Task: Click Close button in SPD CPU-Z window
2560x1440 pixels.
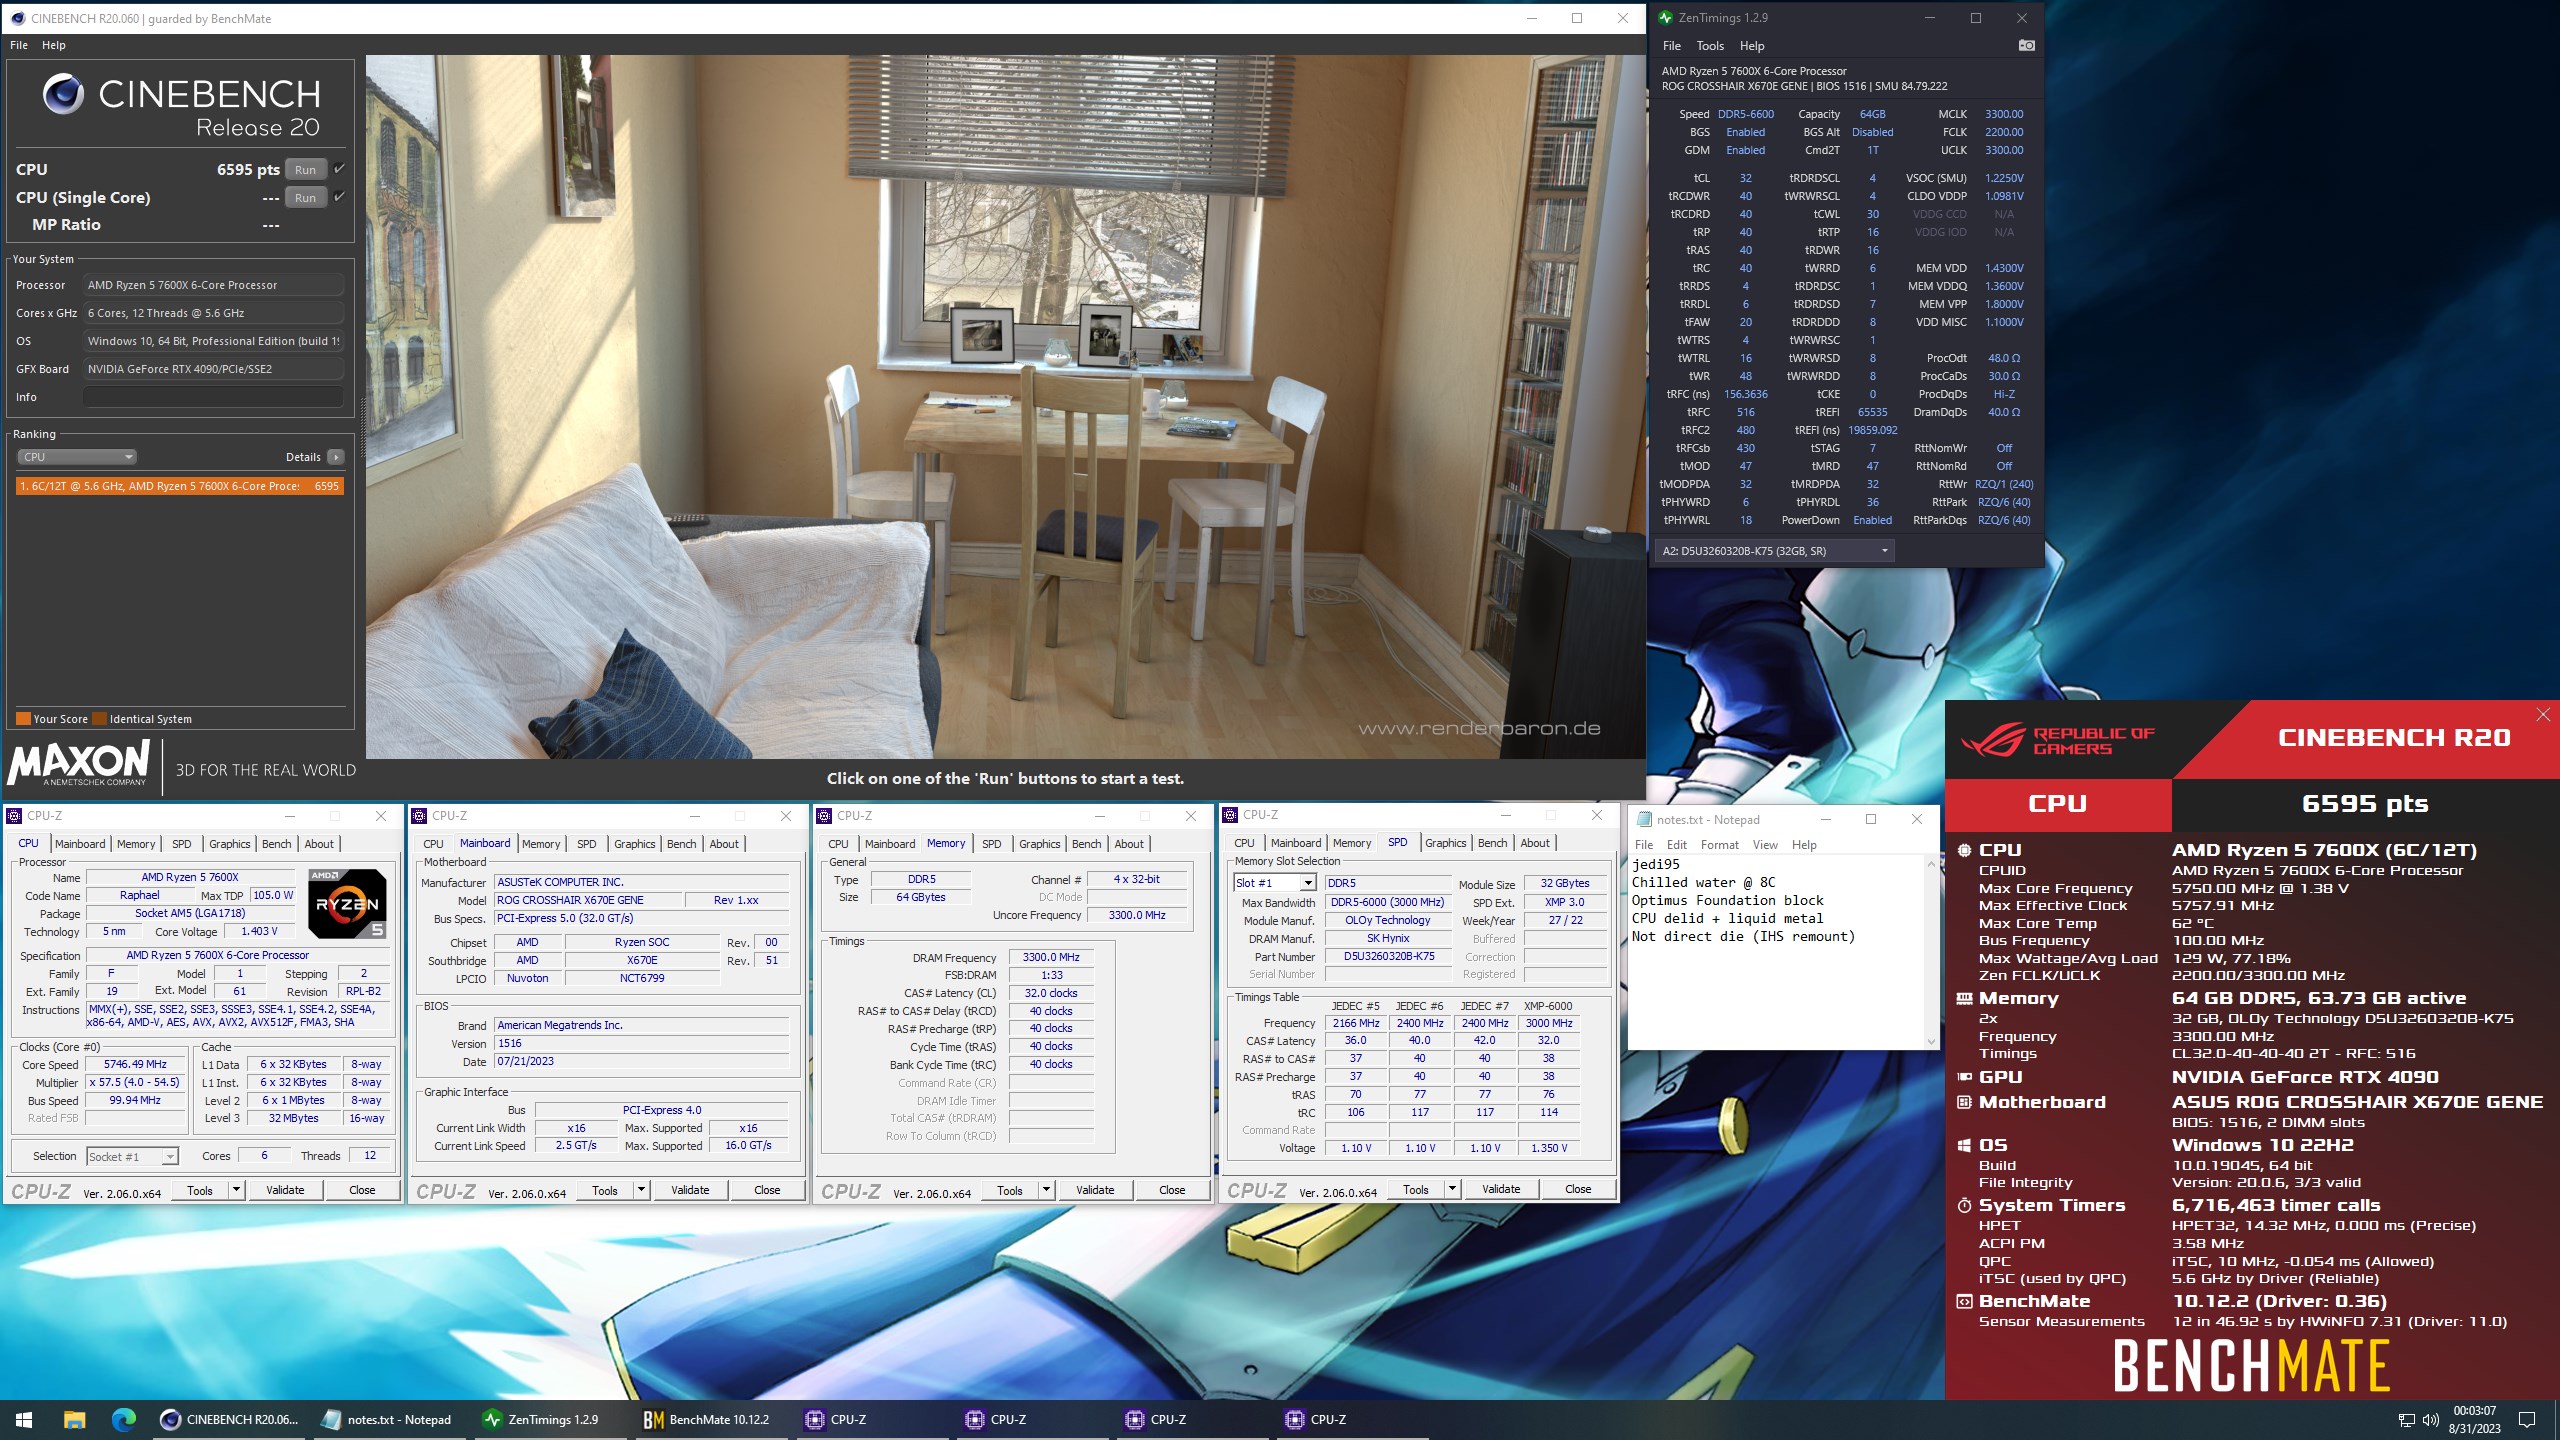Action: (1578, 1189)
